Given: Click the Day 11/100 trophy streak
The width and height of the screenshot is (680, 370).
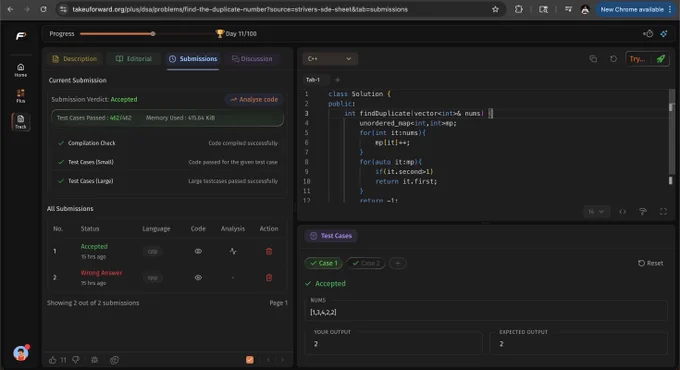Looking at the screenshot, I should tap(236, 33).
